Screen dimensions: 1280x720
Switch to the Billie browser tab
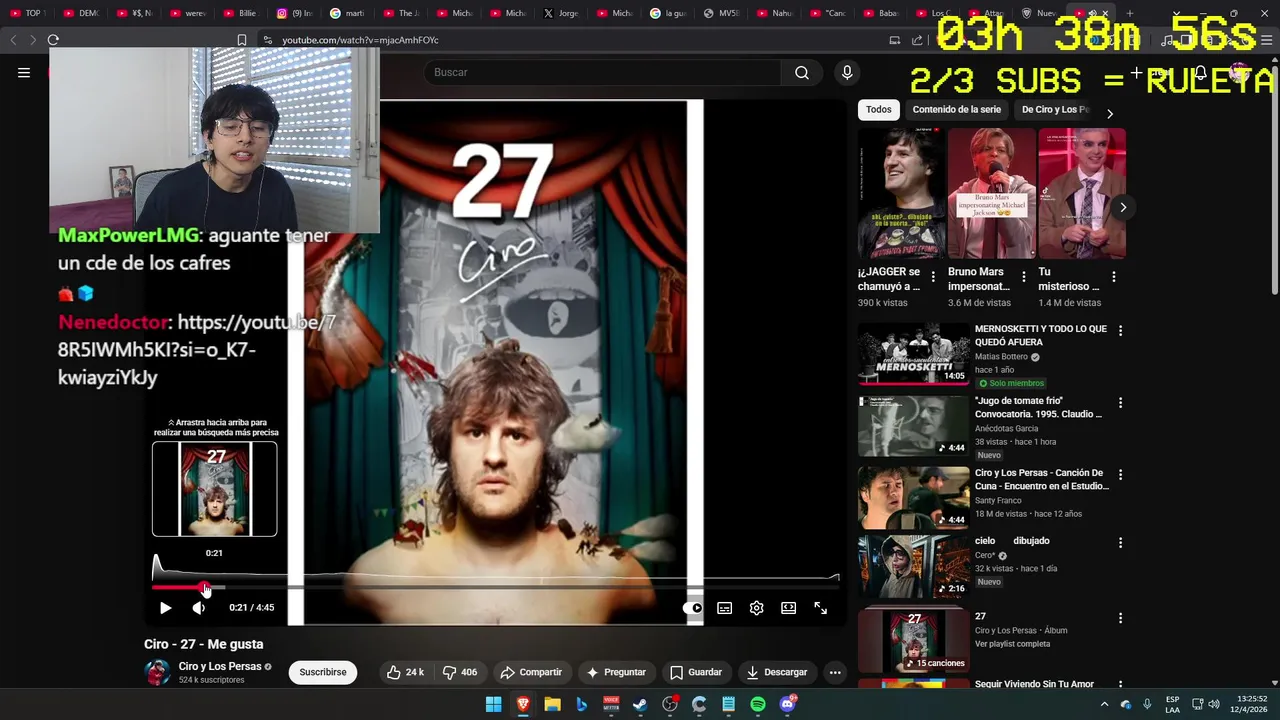(240, 13)
